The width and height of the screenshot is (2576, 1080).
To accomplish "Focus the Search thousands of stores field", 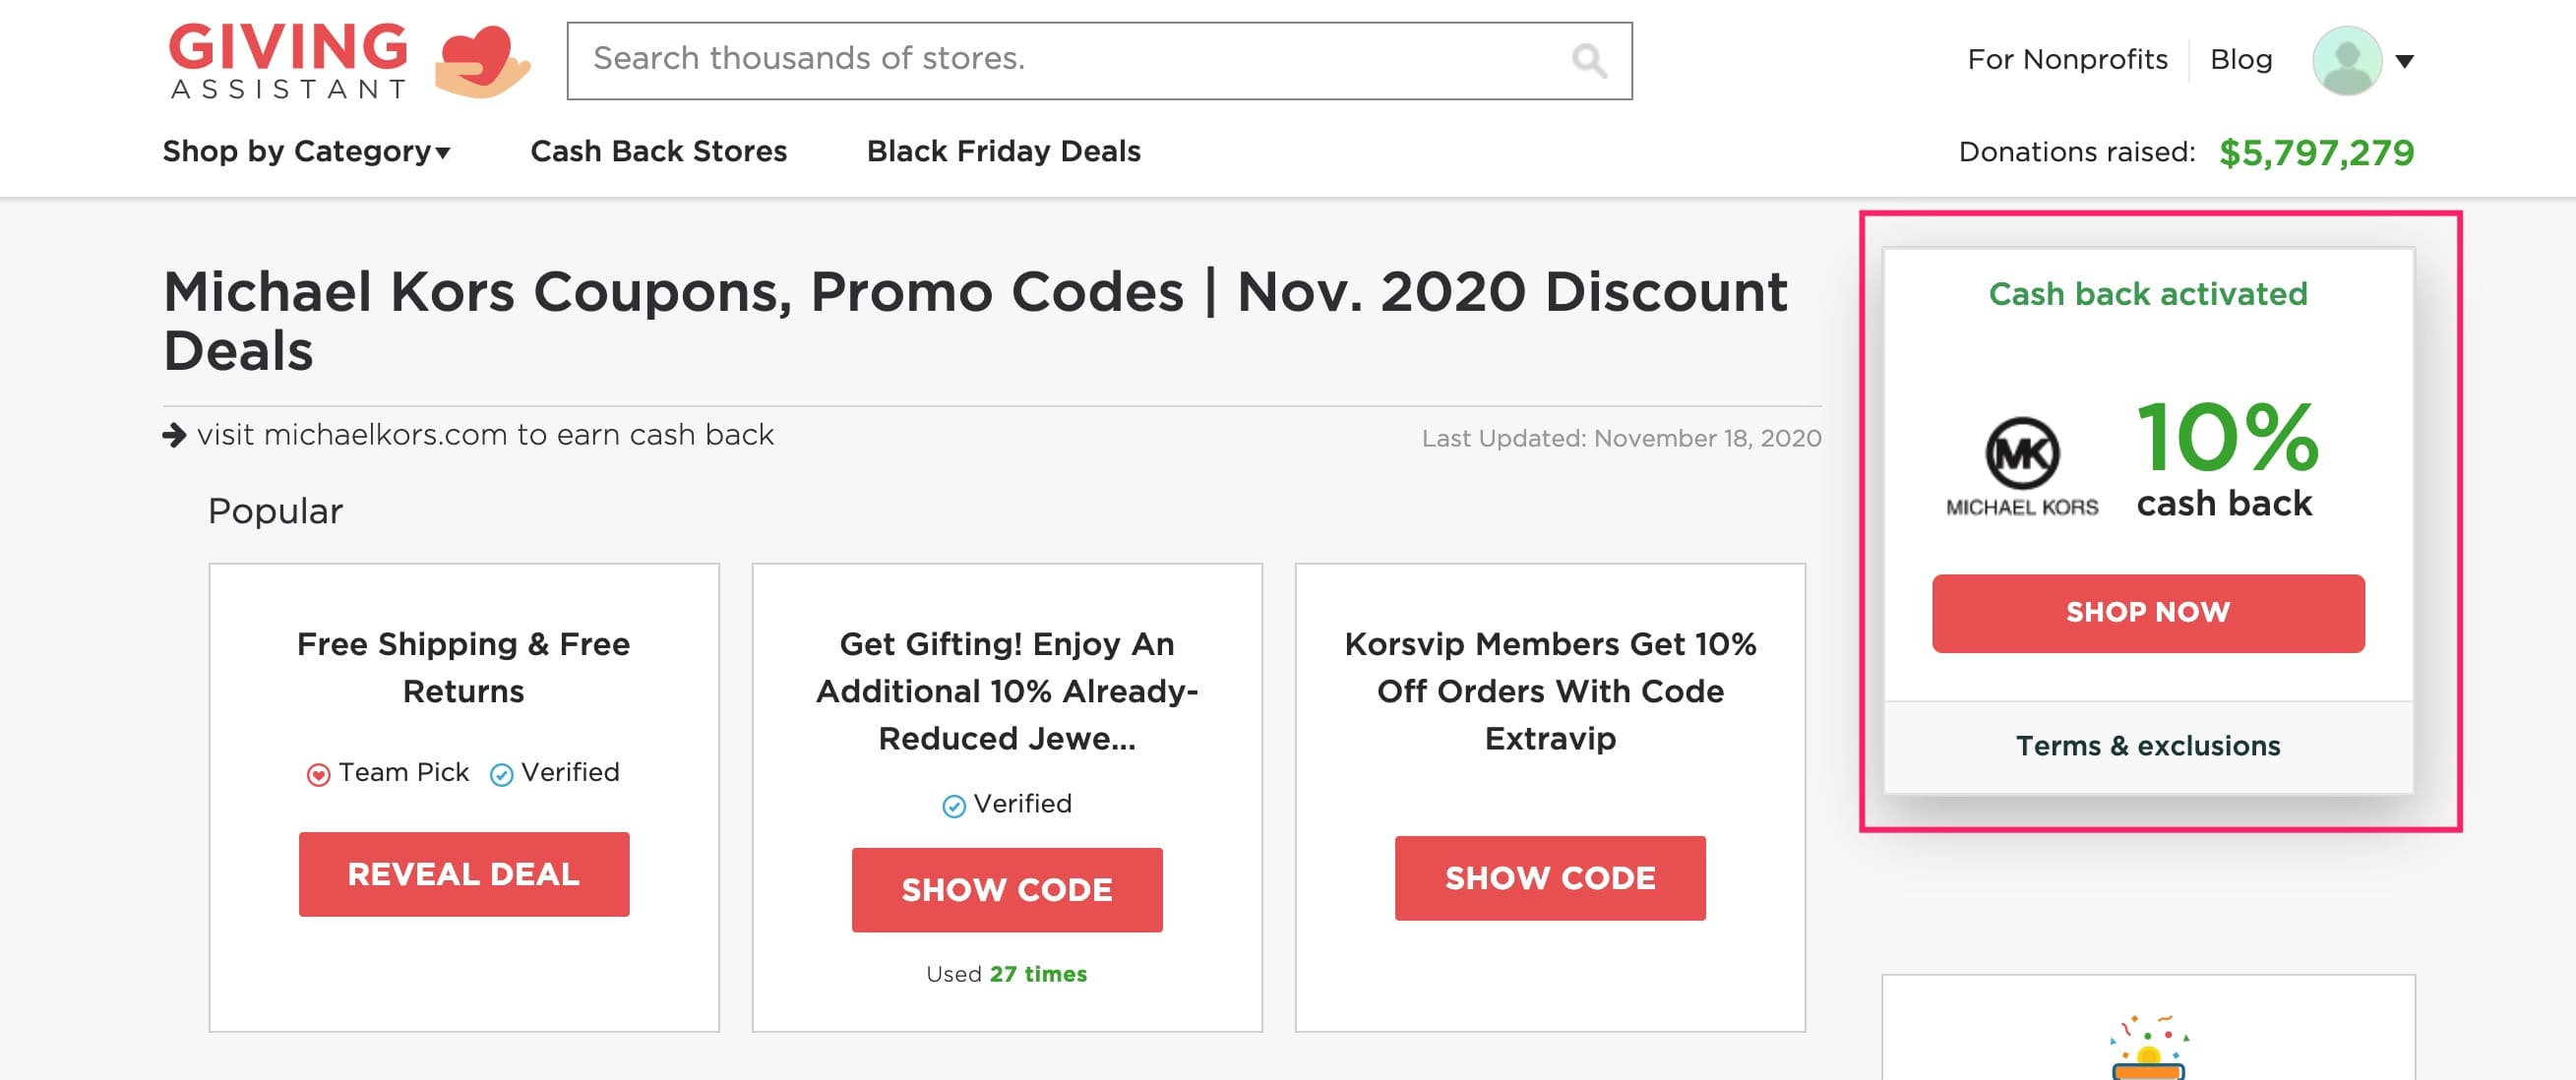I will click(x=1070, y=60).
